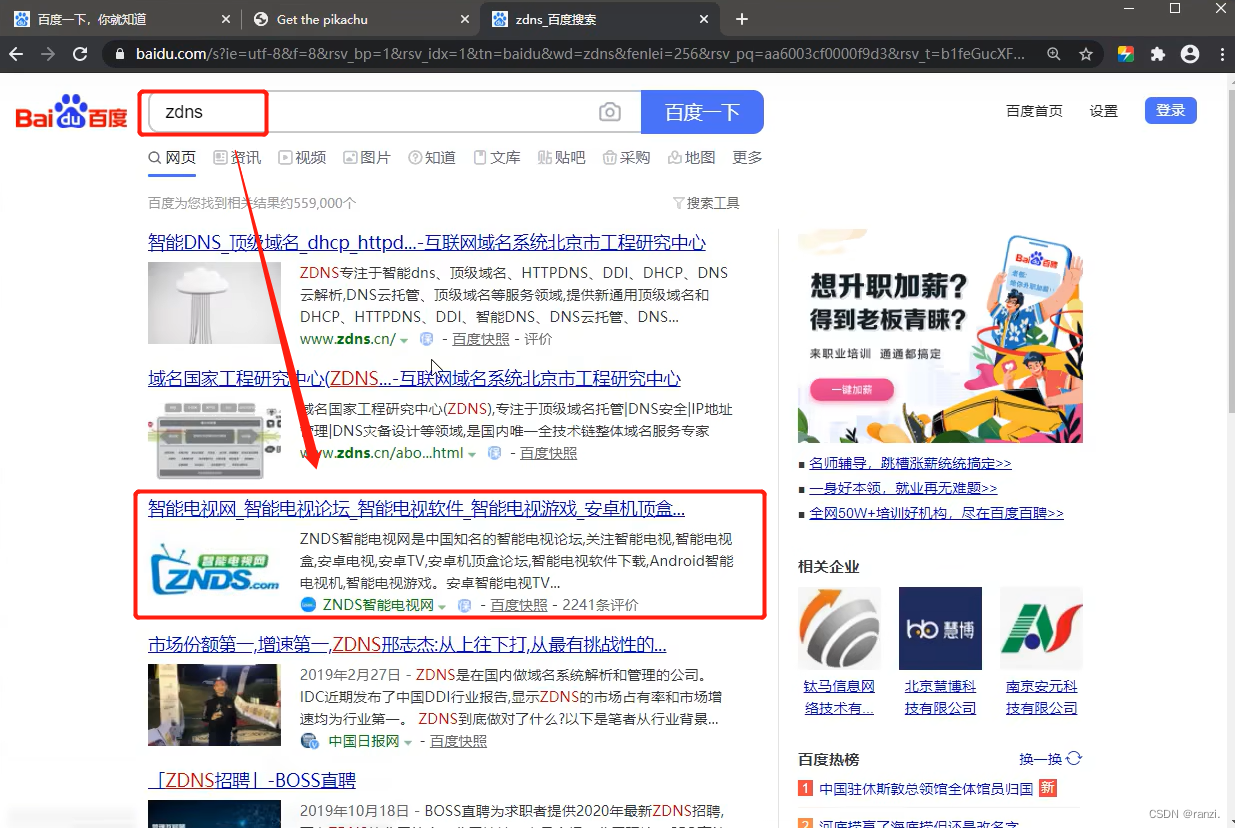Click the 一键加薪 banner button
Image resolution: width=1235 pixels, height=828 pixels.
click(x=851, y=391)
